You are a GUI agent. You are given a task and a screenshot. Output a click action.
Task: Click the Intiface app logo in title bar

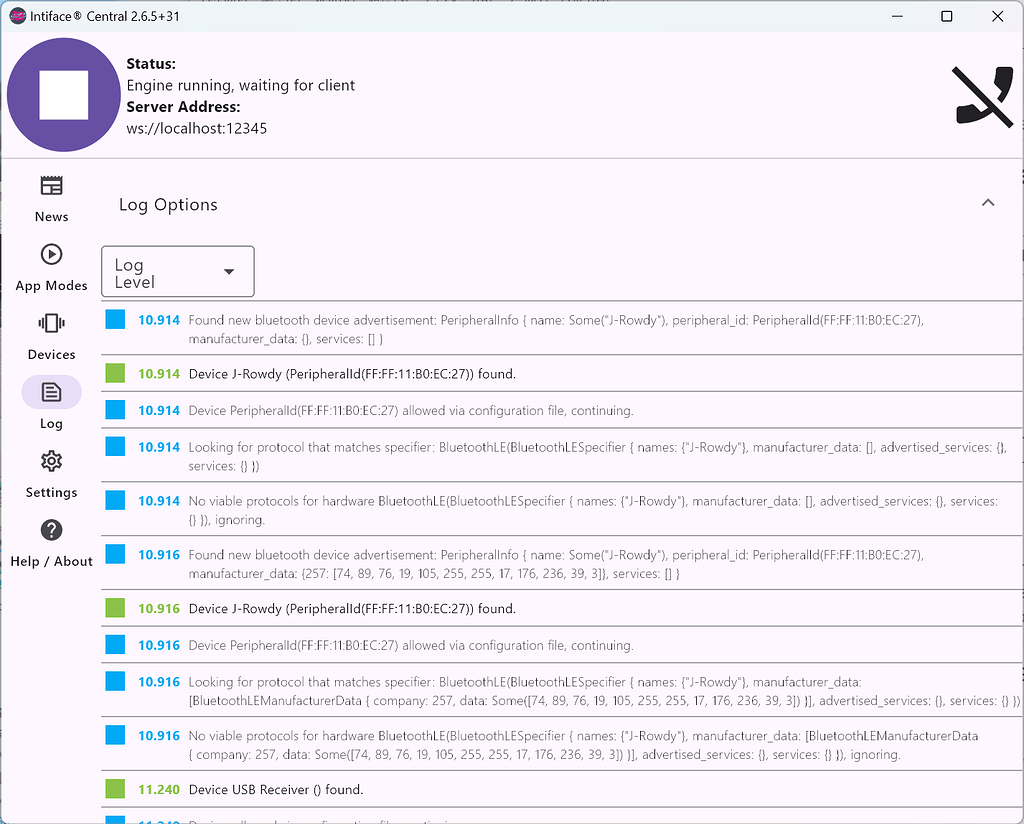(x=17, y=16)
